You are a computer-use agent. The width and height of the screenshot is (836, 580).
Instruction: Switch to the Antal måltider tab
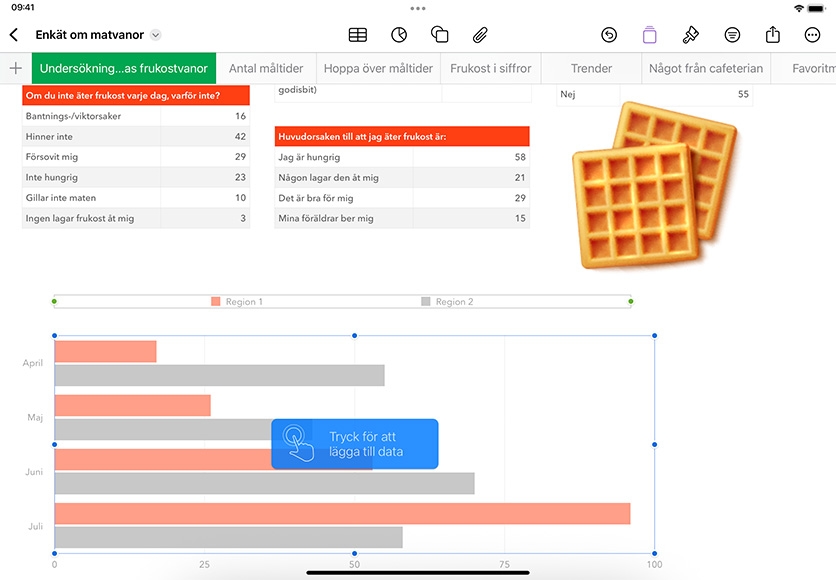click(266, 68)
